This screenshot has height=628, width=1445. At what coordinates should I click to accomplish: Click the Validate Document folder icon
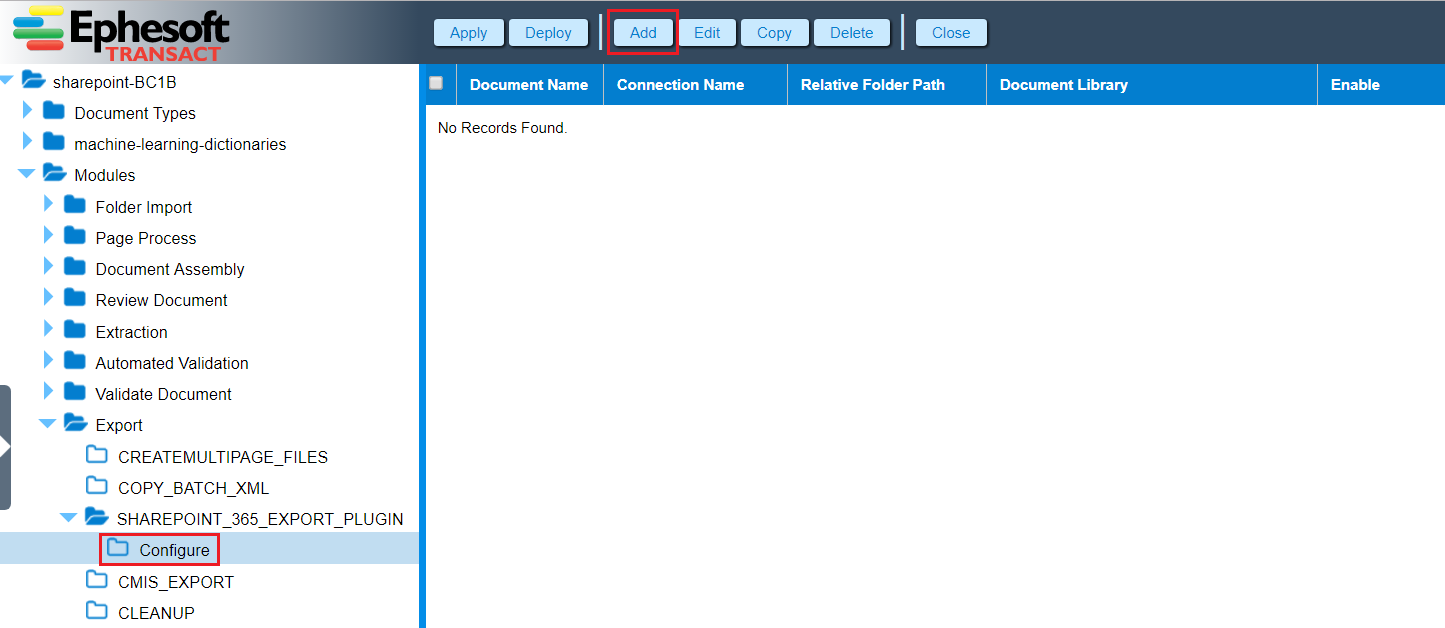tap(75, 392)
